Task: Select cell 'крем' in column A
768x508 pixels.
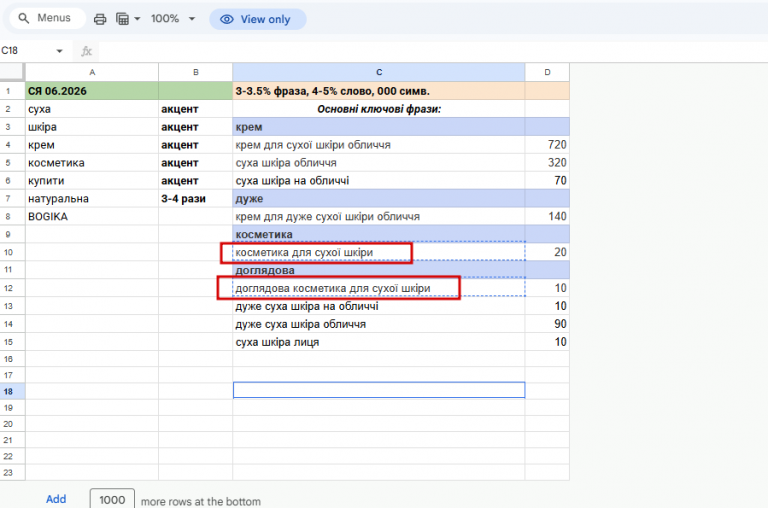Action: (92, 145)
